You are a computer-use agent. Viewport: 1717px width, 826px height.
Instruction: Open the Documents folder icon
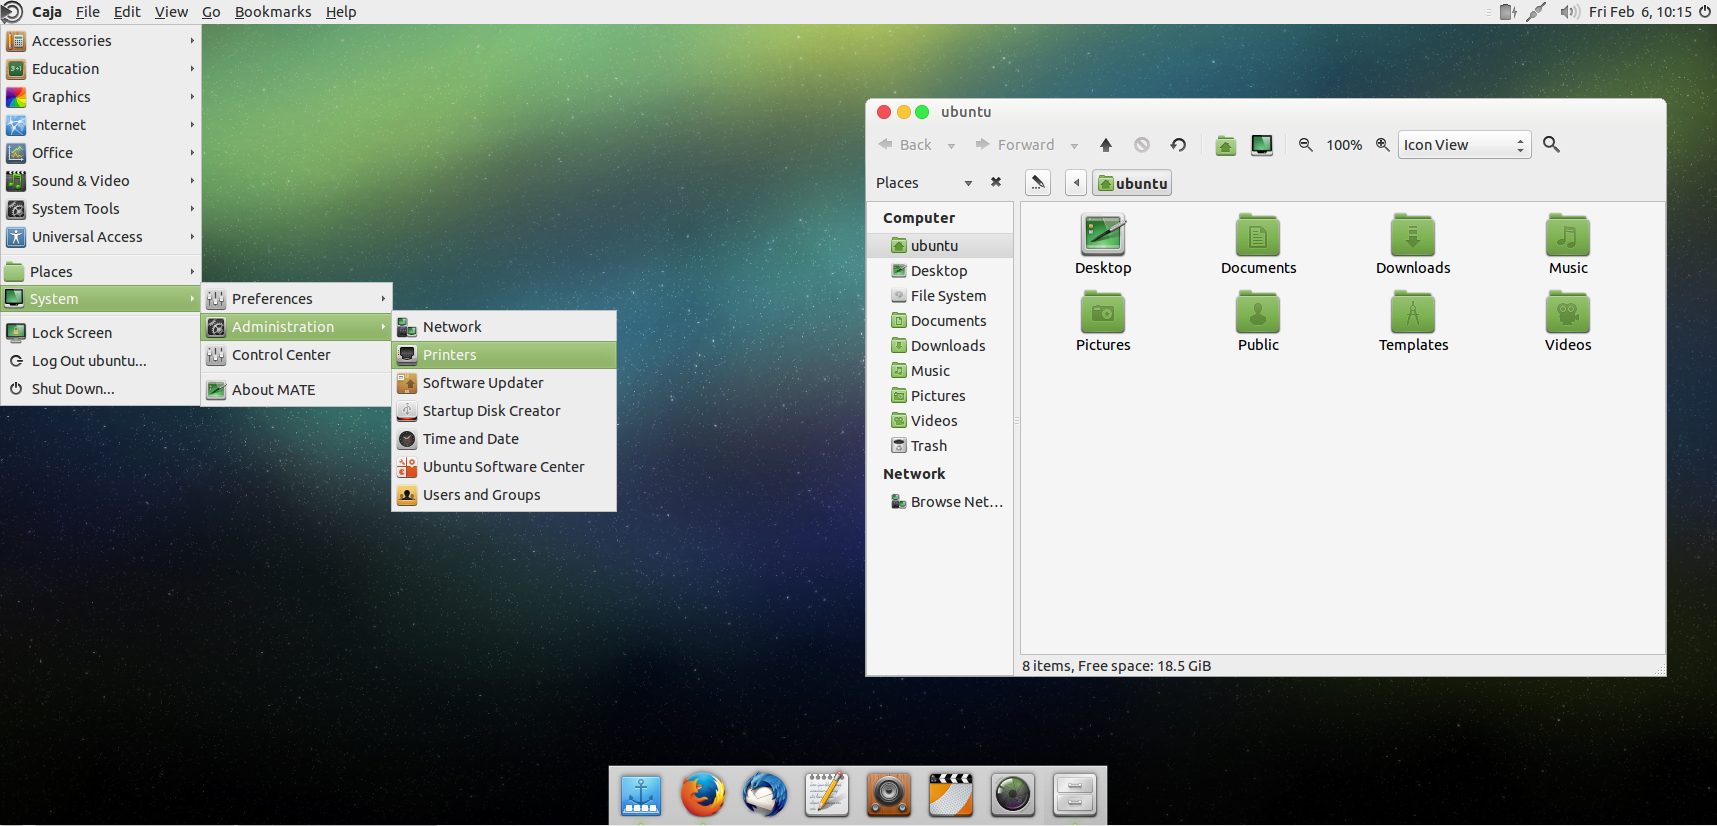click(x=1258, y=236)
